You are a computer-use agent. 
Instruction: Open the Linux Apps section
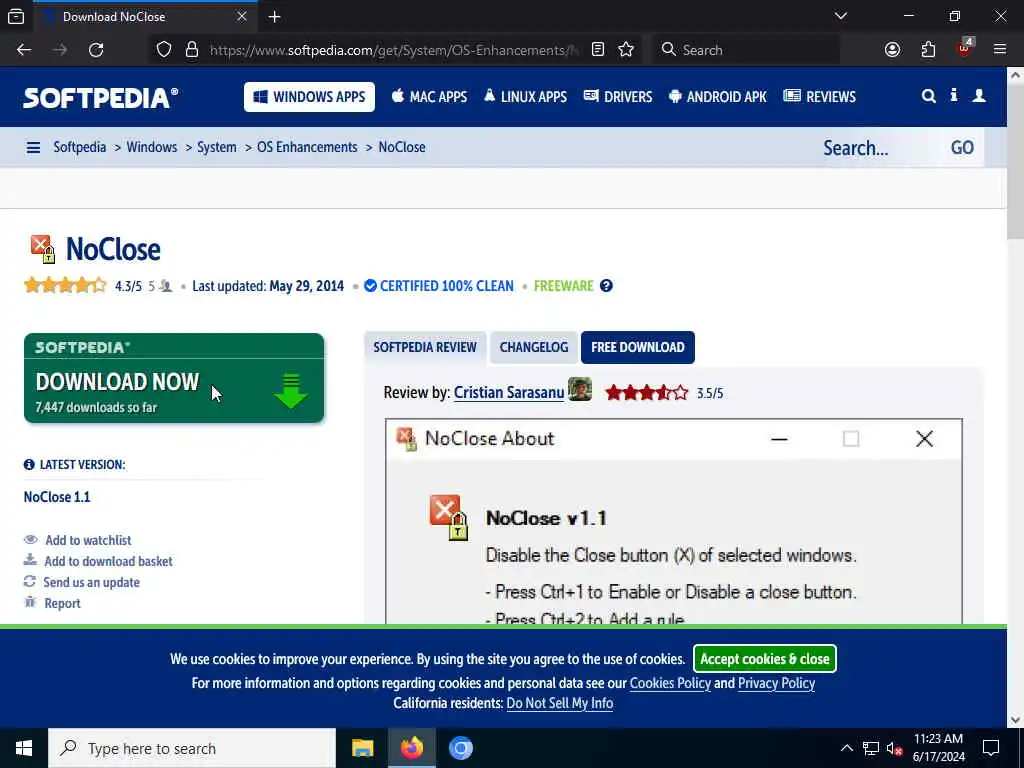tap(525, 97)
